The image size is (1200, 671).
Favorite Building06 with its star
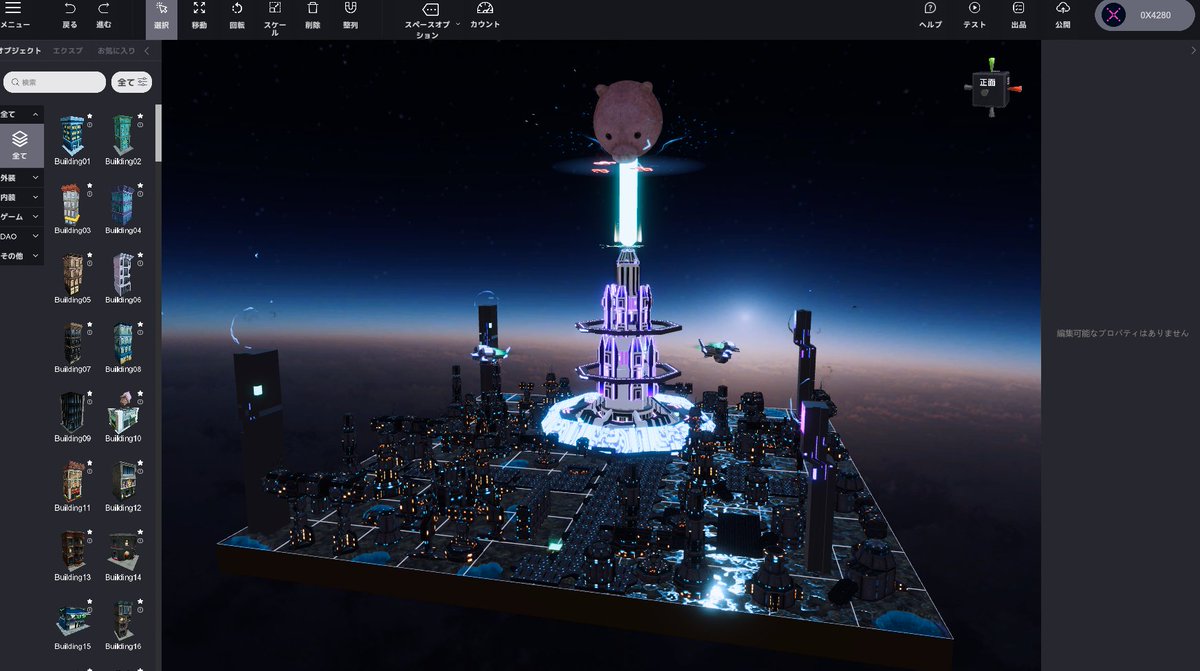[140, 255]
